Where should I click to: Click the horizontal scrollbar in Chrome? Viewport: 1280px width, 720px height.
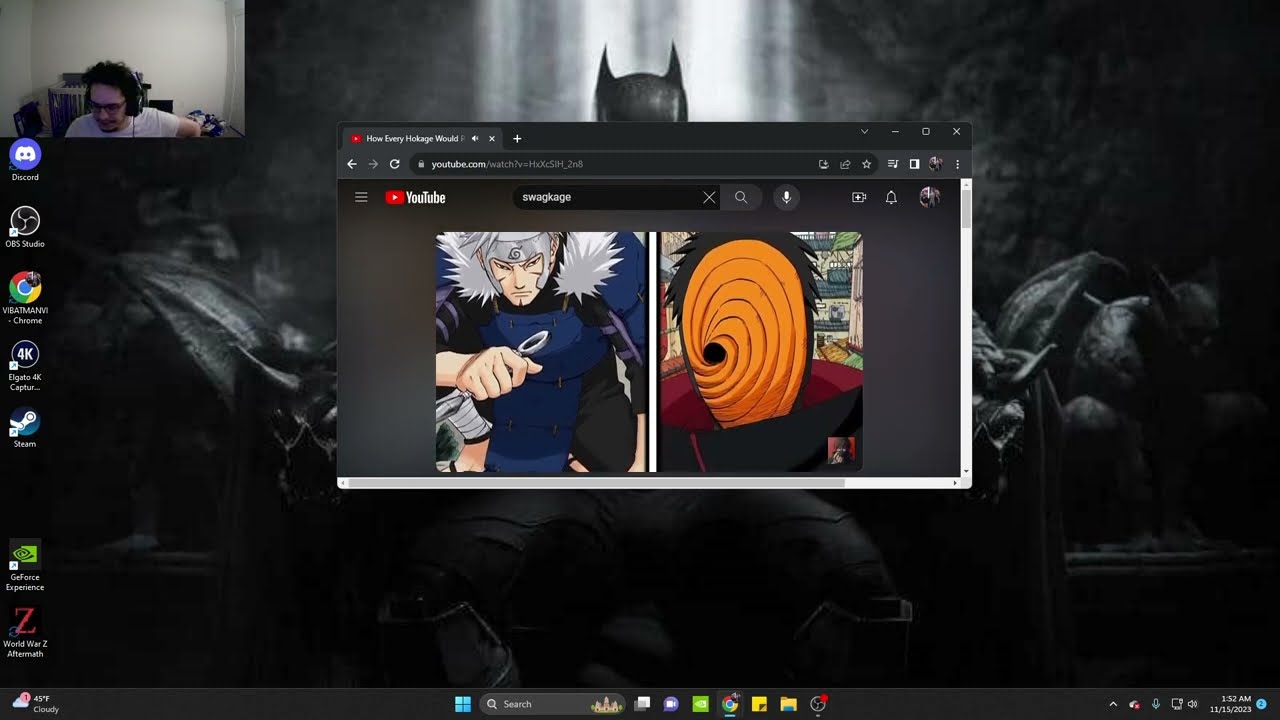point(597,483)
